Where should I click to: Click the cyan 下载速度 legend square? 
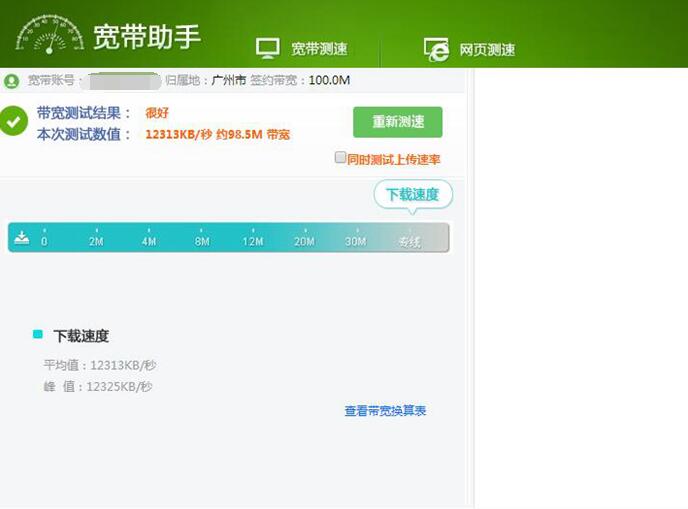pyautogui.click(x=38, y=334)
